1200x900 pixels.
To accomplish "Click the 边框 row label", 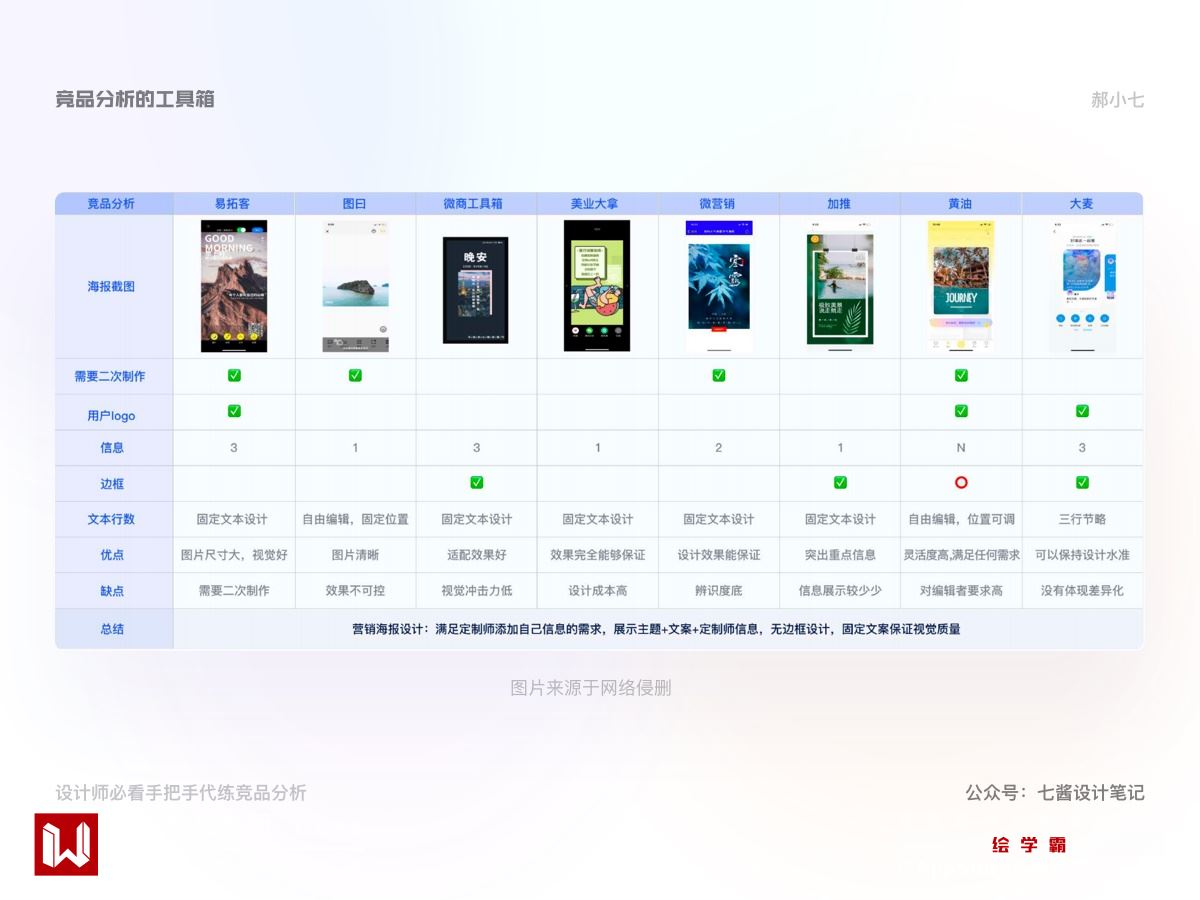I will [x=112, y=484].
